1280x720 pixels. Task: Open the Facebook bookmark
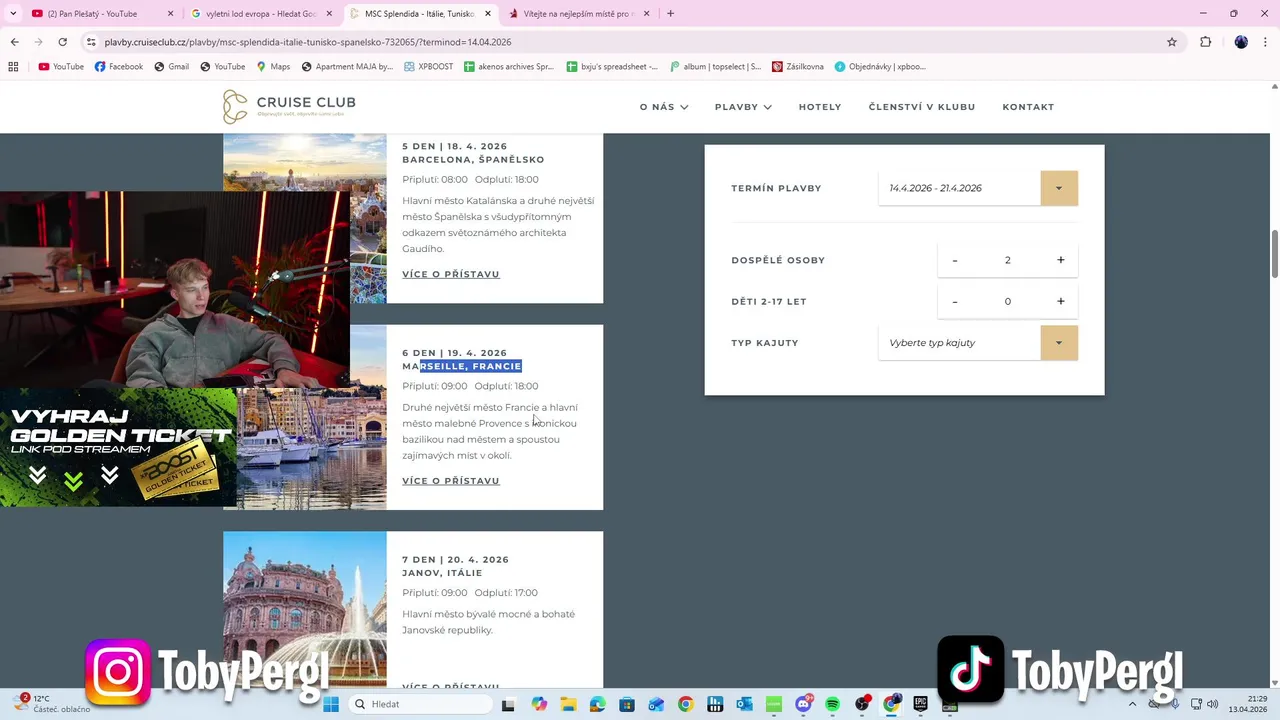pyautogui.click(x=118, y=67)
